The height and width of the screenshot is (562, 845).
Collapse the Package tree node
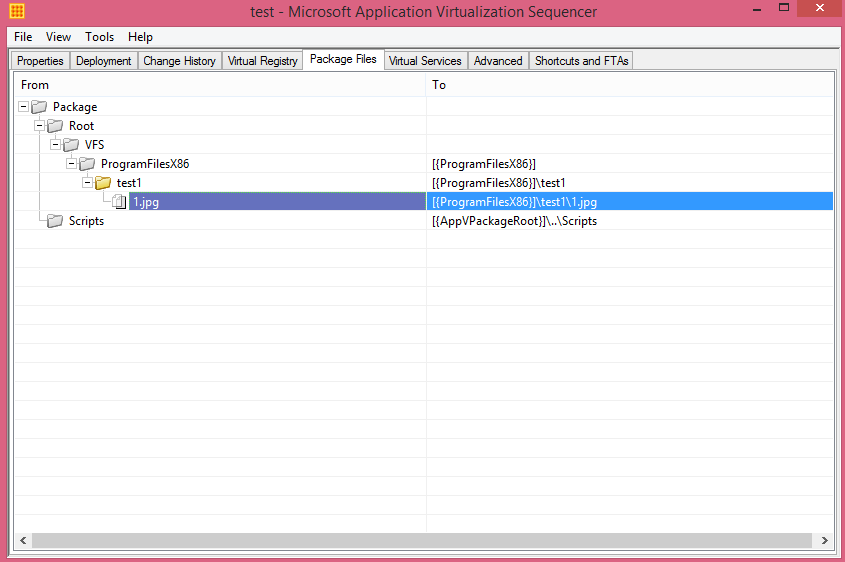[23, 107]
